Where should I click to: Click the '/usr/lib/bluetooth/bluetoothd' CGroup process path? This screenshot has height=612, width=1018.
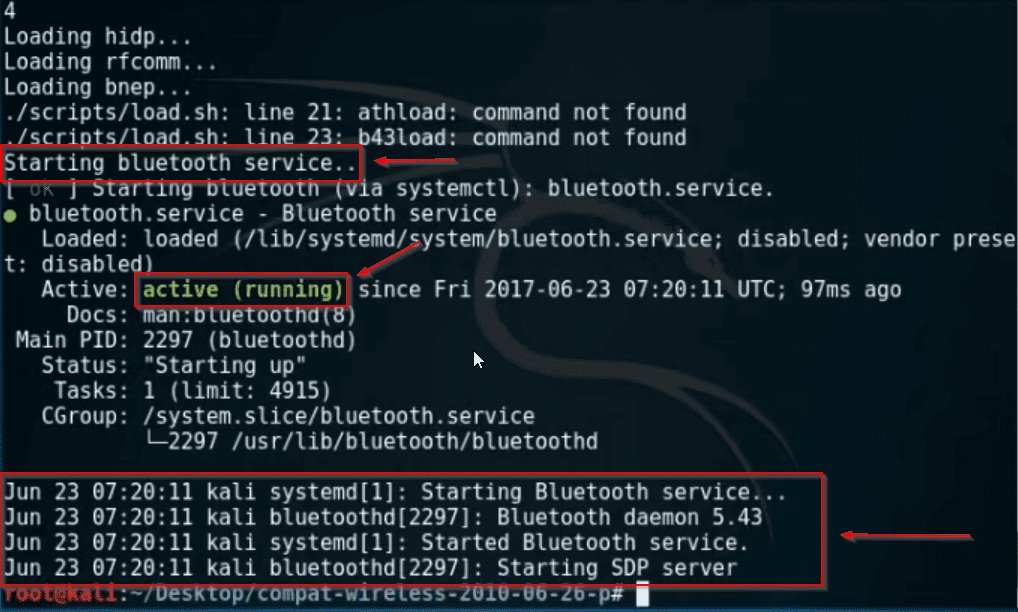tap(414, 441)
